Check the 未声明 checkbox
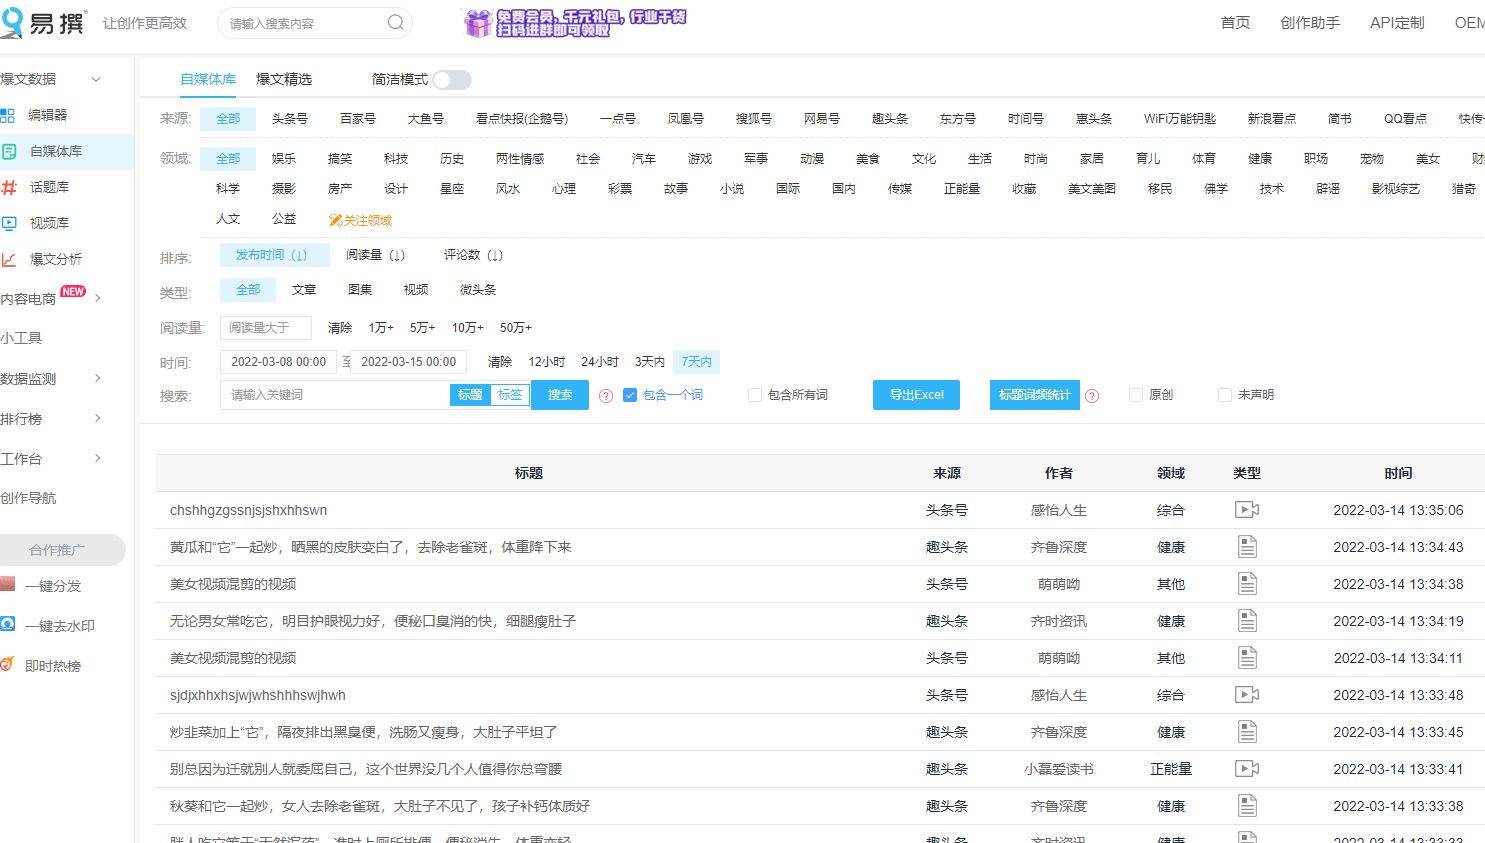 [x=1225, y=395]
